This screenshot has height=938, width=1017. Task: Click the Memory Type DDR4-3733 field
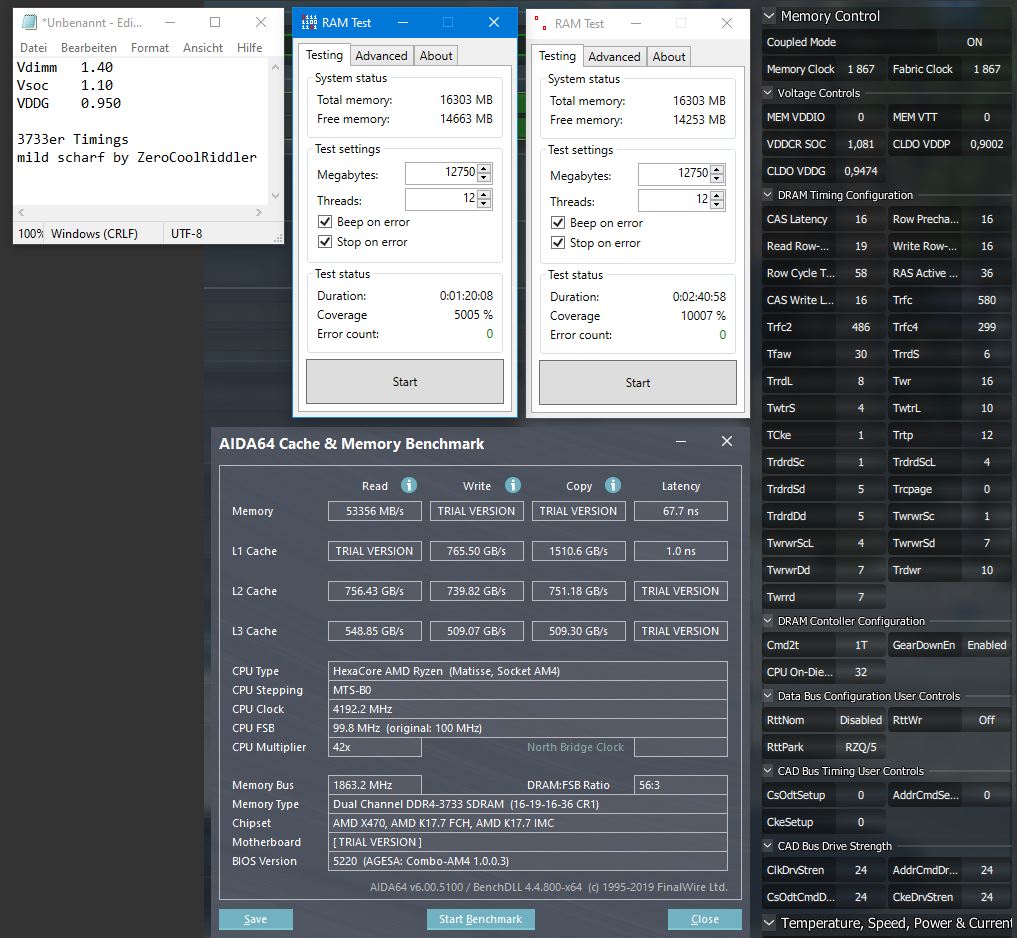528,804
